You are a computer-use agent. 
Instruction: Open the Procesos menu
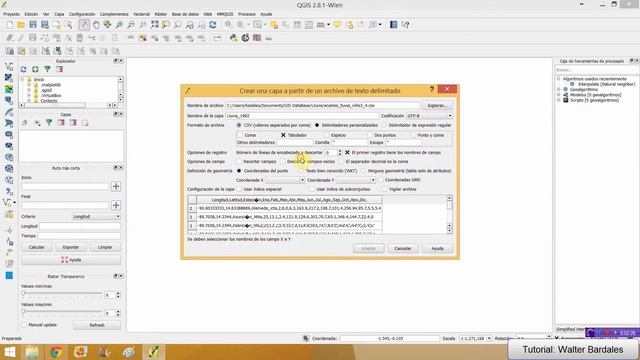pyautogui.click(x=247, y=14)
